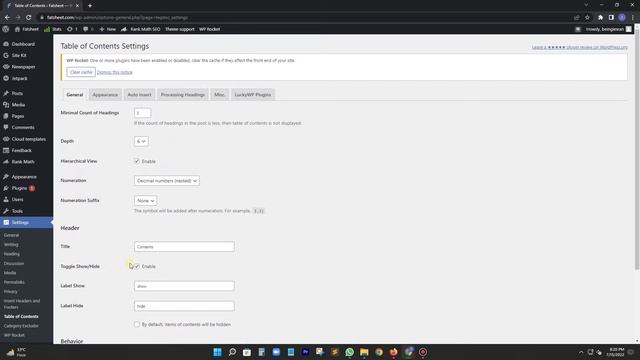The width and height of the screenshot is (640, 360).
Task: Switch to the Misc. tab
Action: point(220,95)
